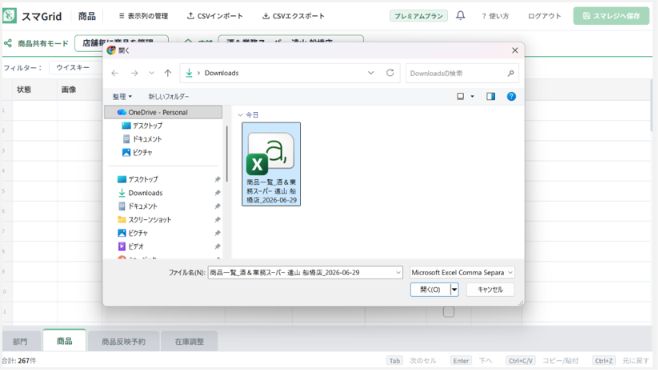
Task: Collapse the 今日 file group
Action: 240,115
